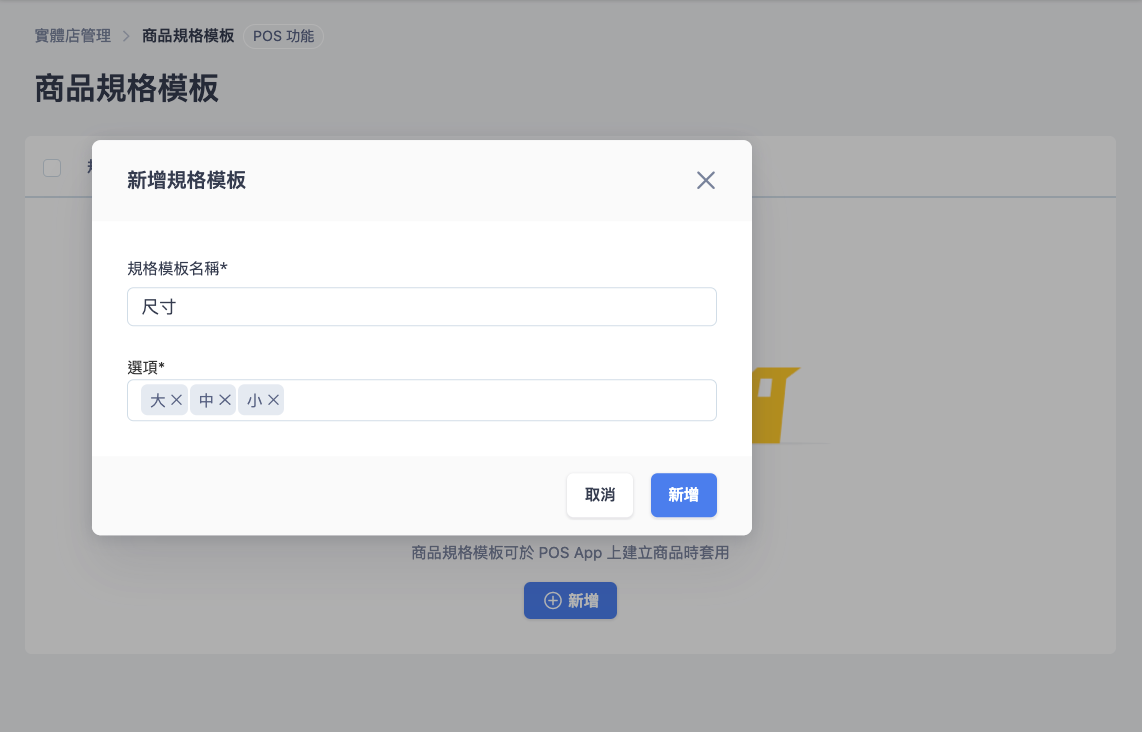Click the breadcrumb chevron separator
Viewport: 1142px width, 732px height.
click(126, 36)
